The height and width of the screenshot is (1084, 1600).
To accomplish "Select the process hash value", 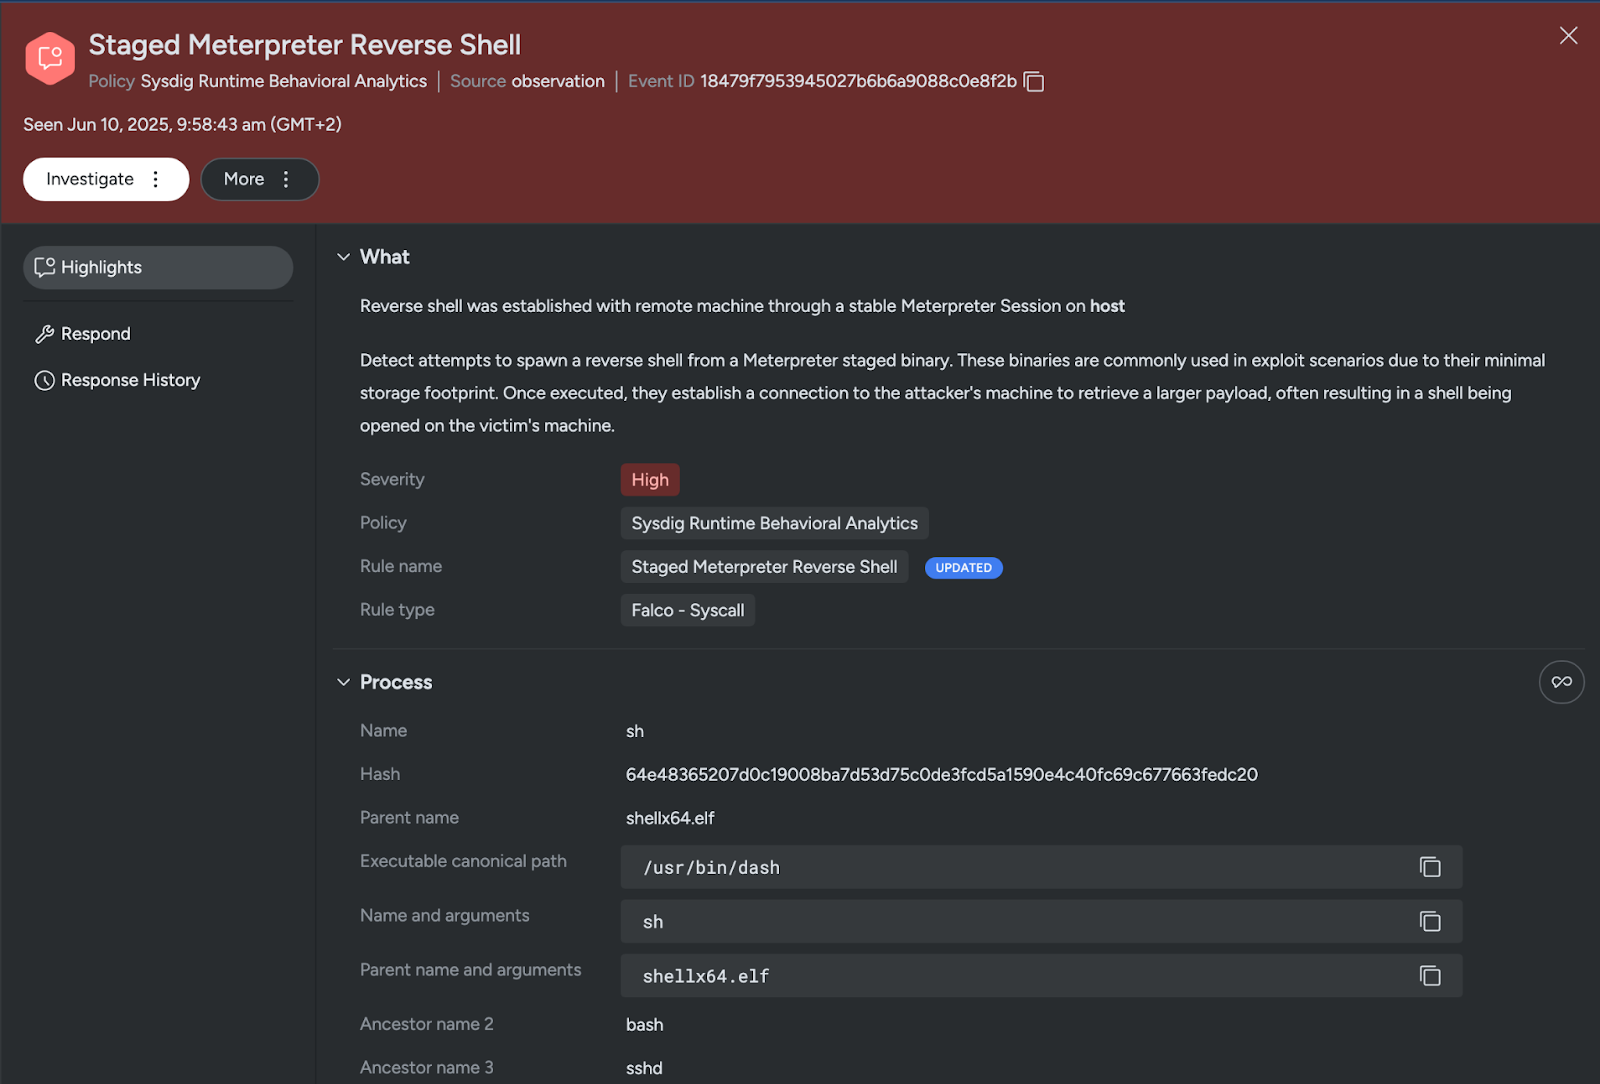I will [942, 774].
